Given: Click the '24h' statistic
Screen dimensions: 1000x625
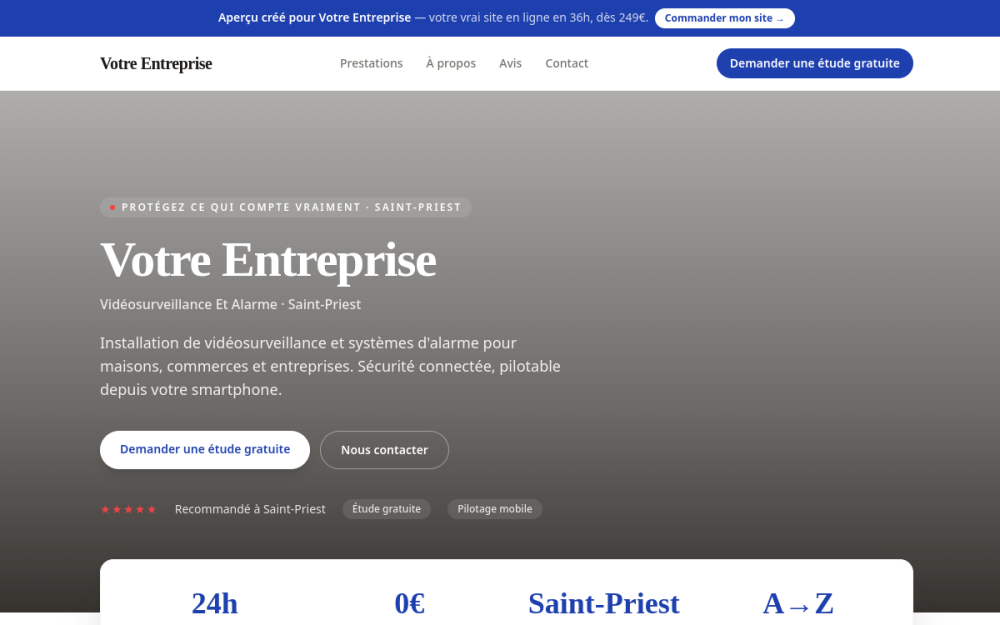Looking at the screenshot, I should tap(215, 603).
